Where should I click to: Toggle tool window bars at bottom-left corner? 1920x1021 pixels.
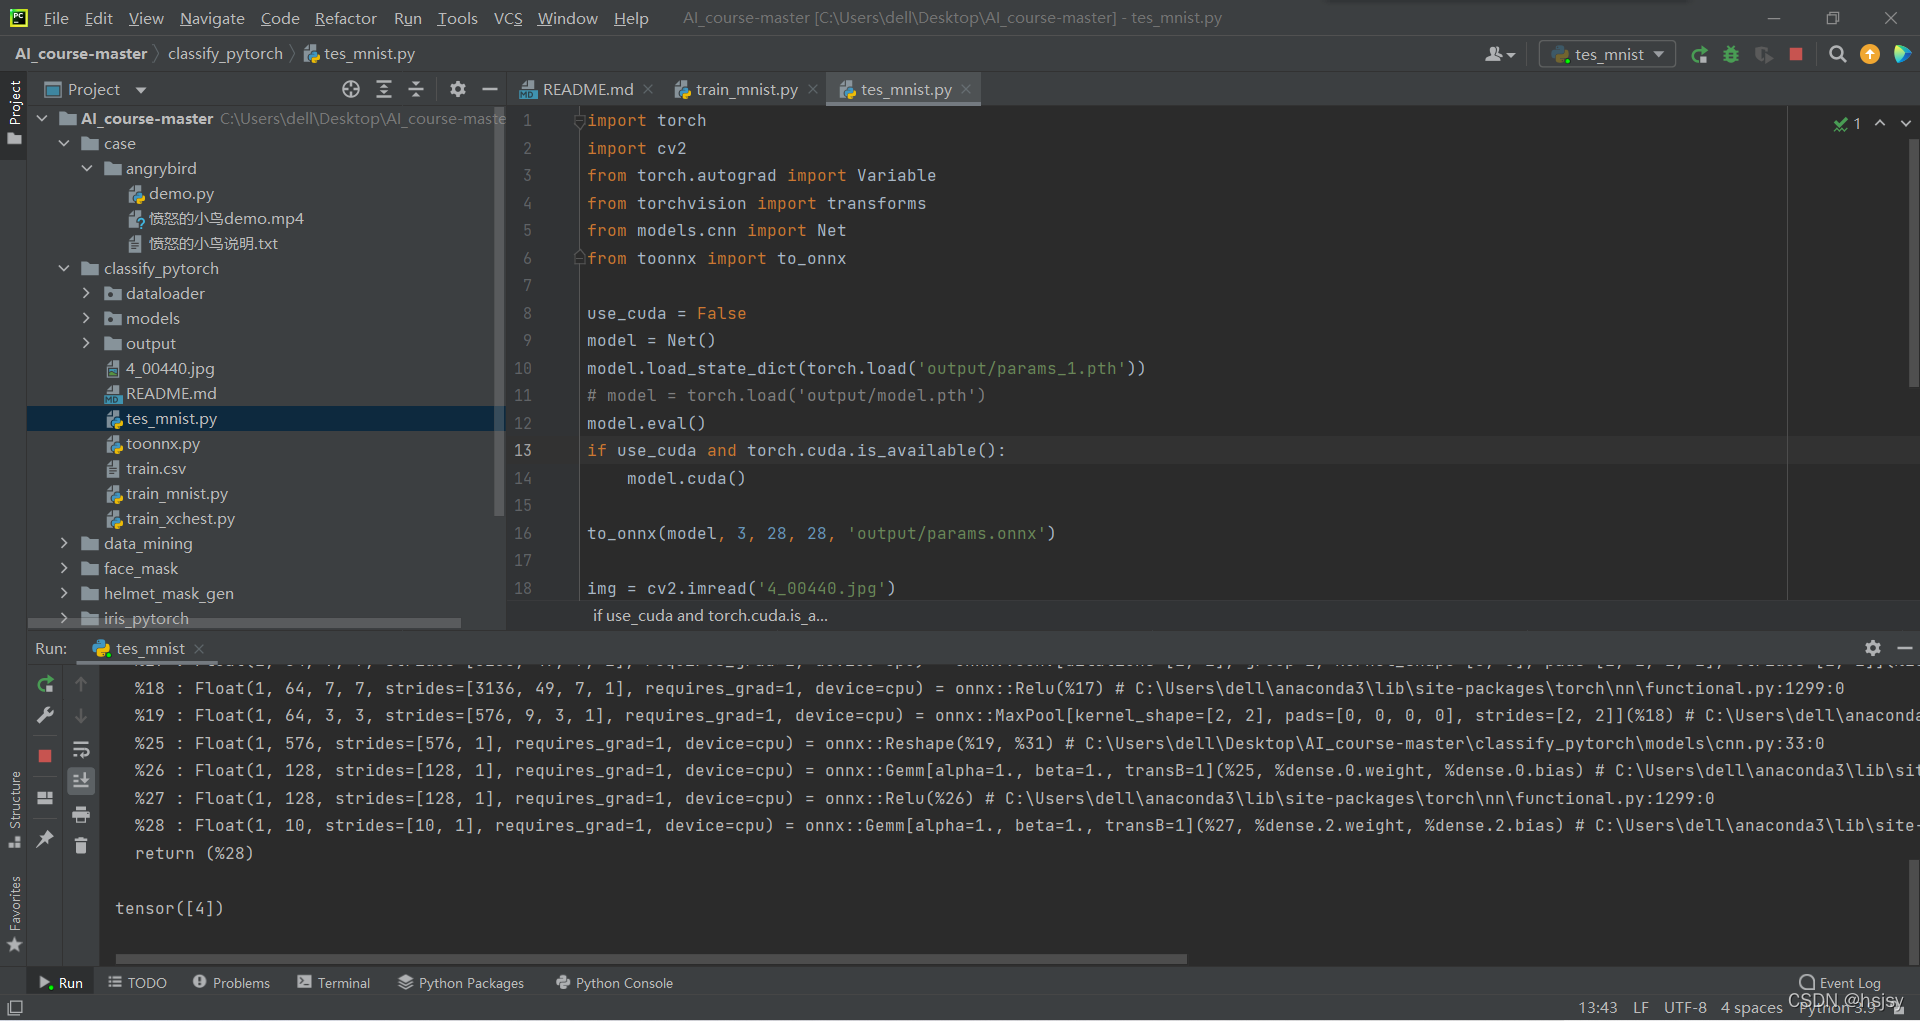pyautogui.click(x=15, y=1007)
